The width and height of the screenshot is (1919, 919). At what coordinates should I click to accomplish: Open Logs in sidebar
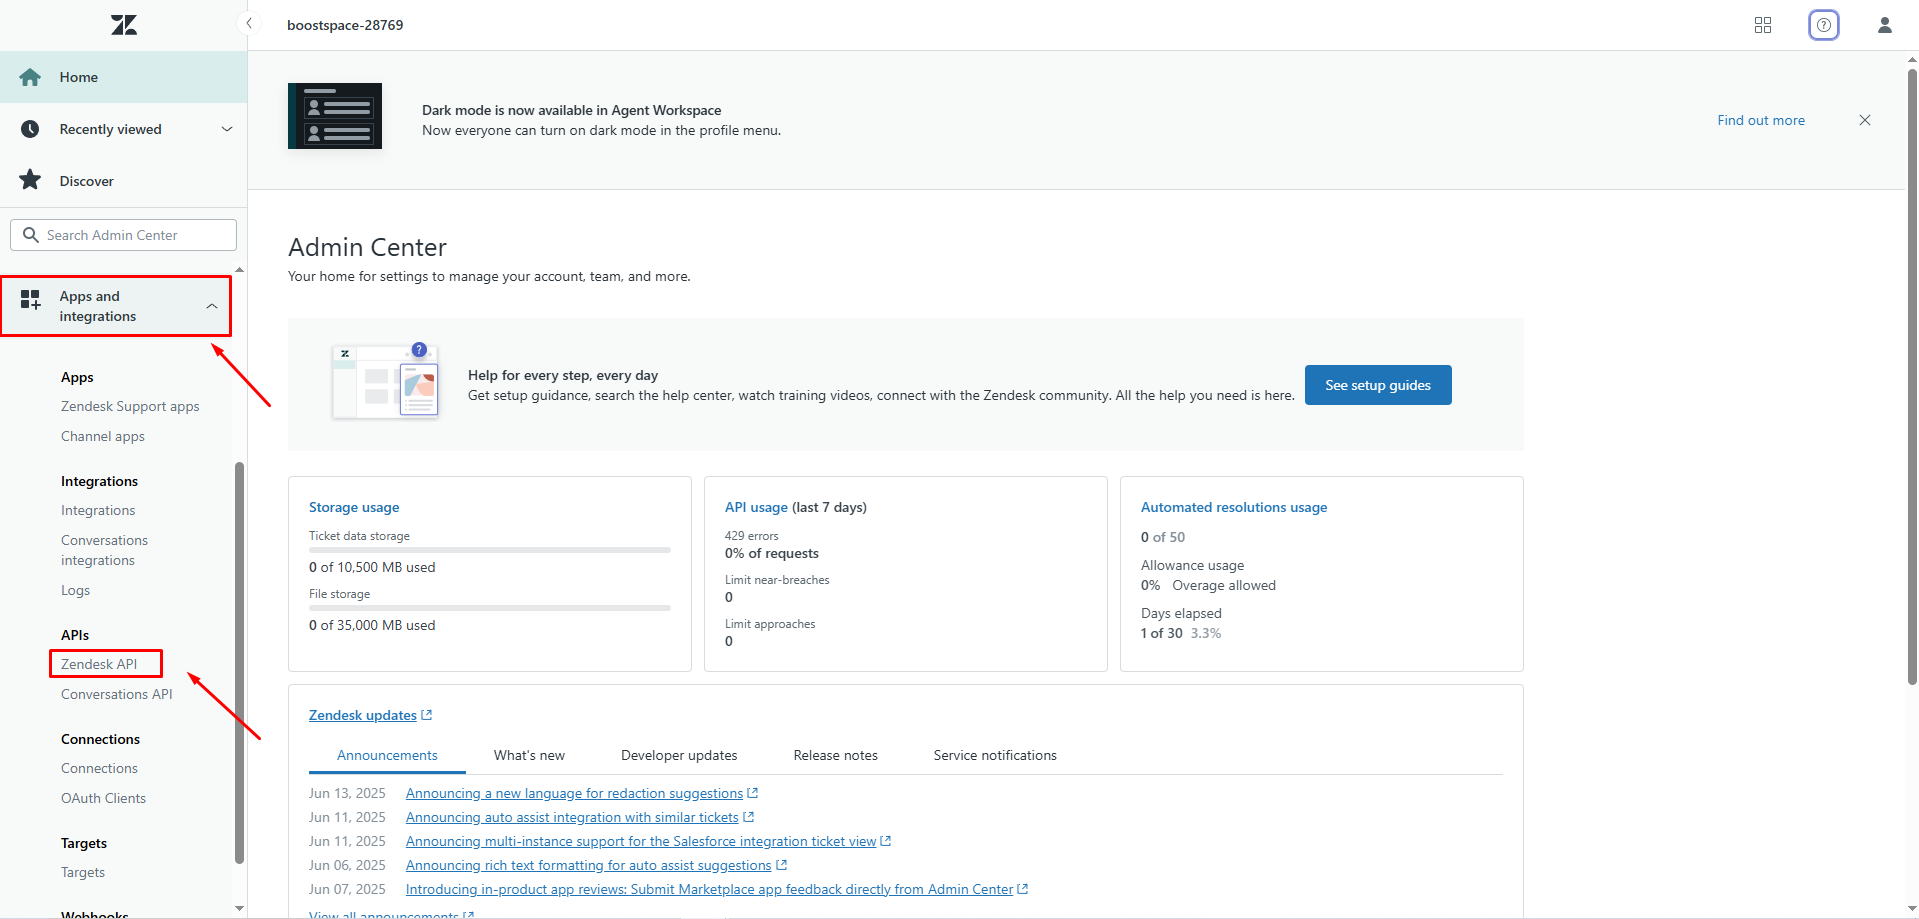pos(75,590)
